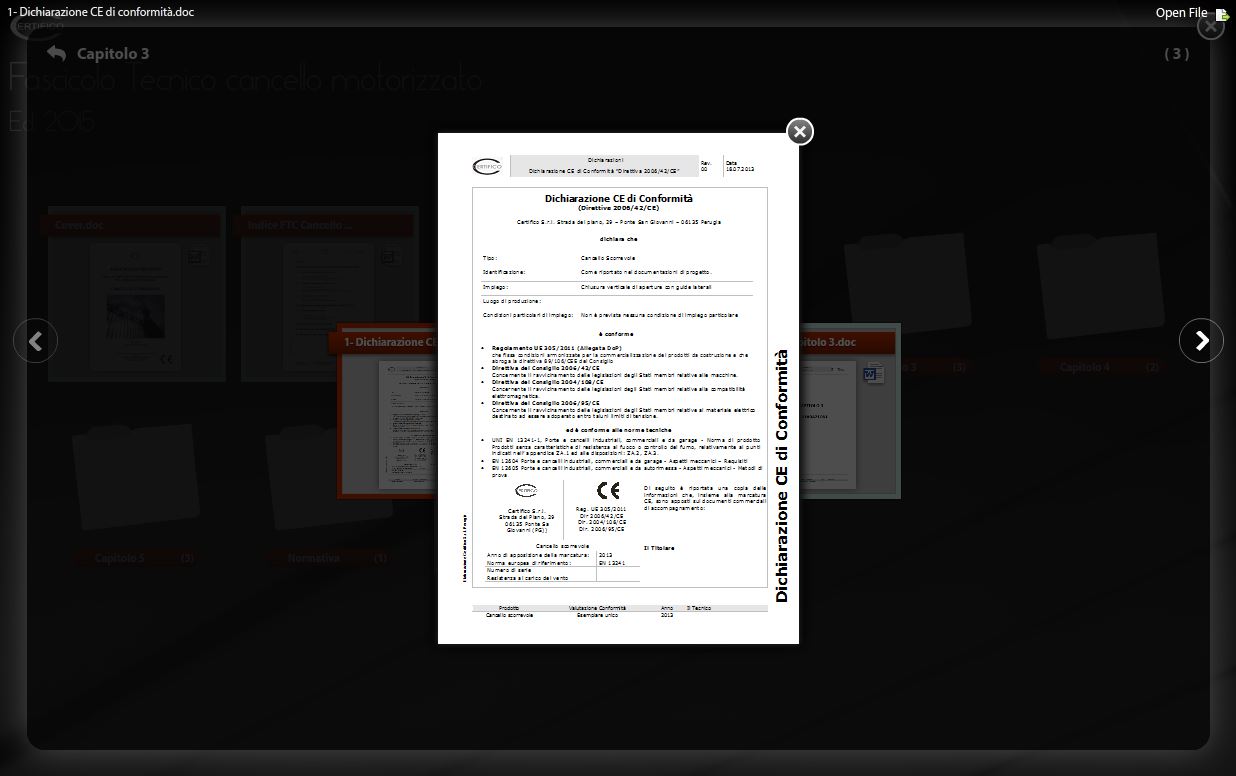Click the Capitolo 3 heading text
The width and height of the screenshot is (1236, 776).
pyautogui.click(x=113, y=54)
